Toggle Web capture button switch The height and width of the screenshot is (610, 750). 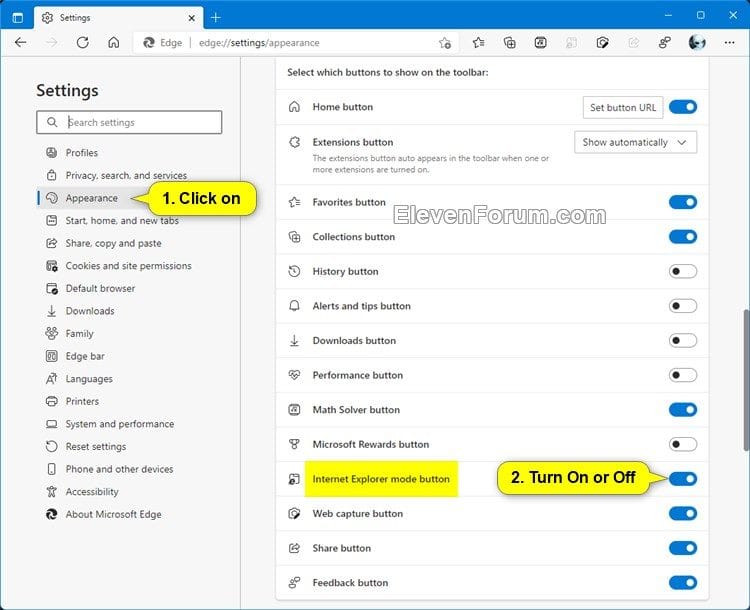coord(683,513)
